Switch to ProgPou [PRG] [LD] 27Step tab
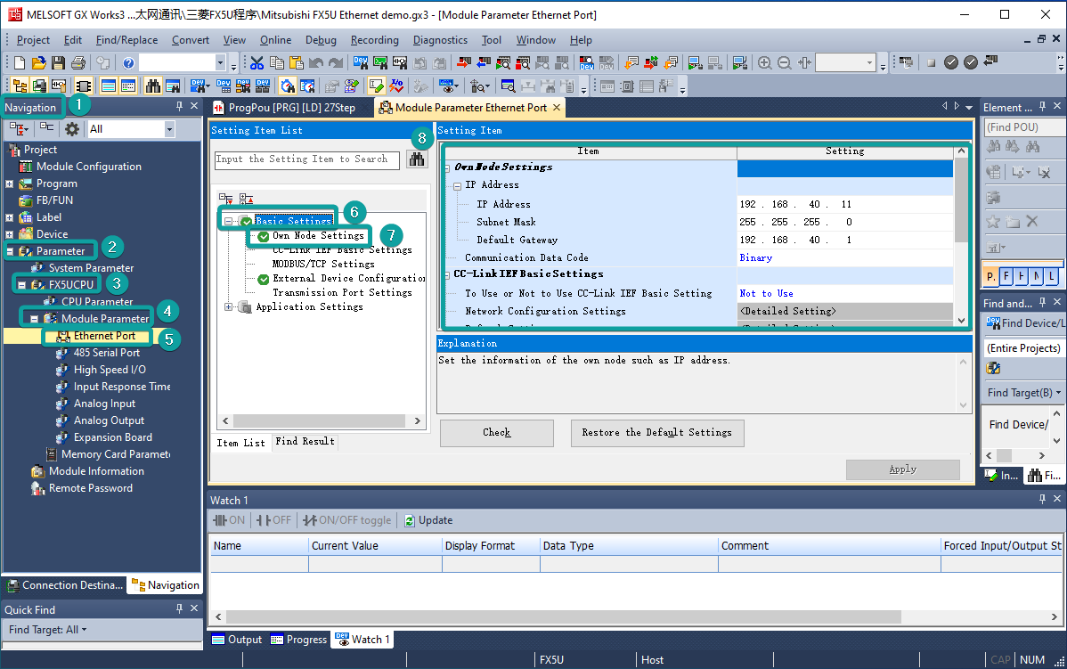1067x669 pixels. point(290,107)
